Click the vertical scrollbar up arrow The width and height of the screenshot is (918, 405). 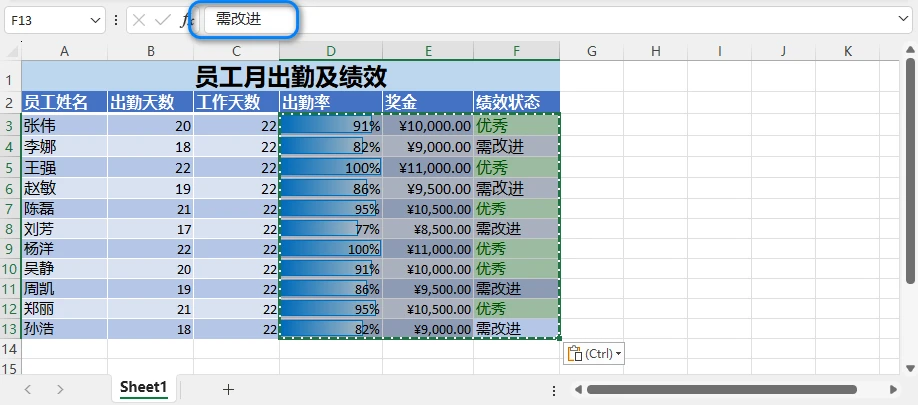click(910, 52)
